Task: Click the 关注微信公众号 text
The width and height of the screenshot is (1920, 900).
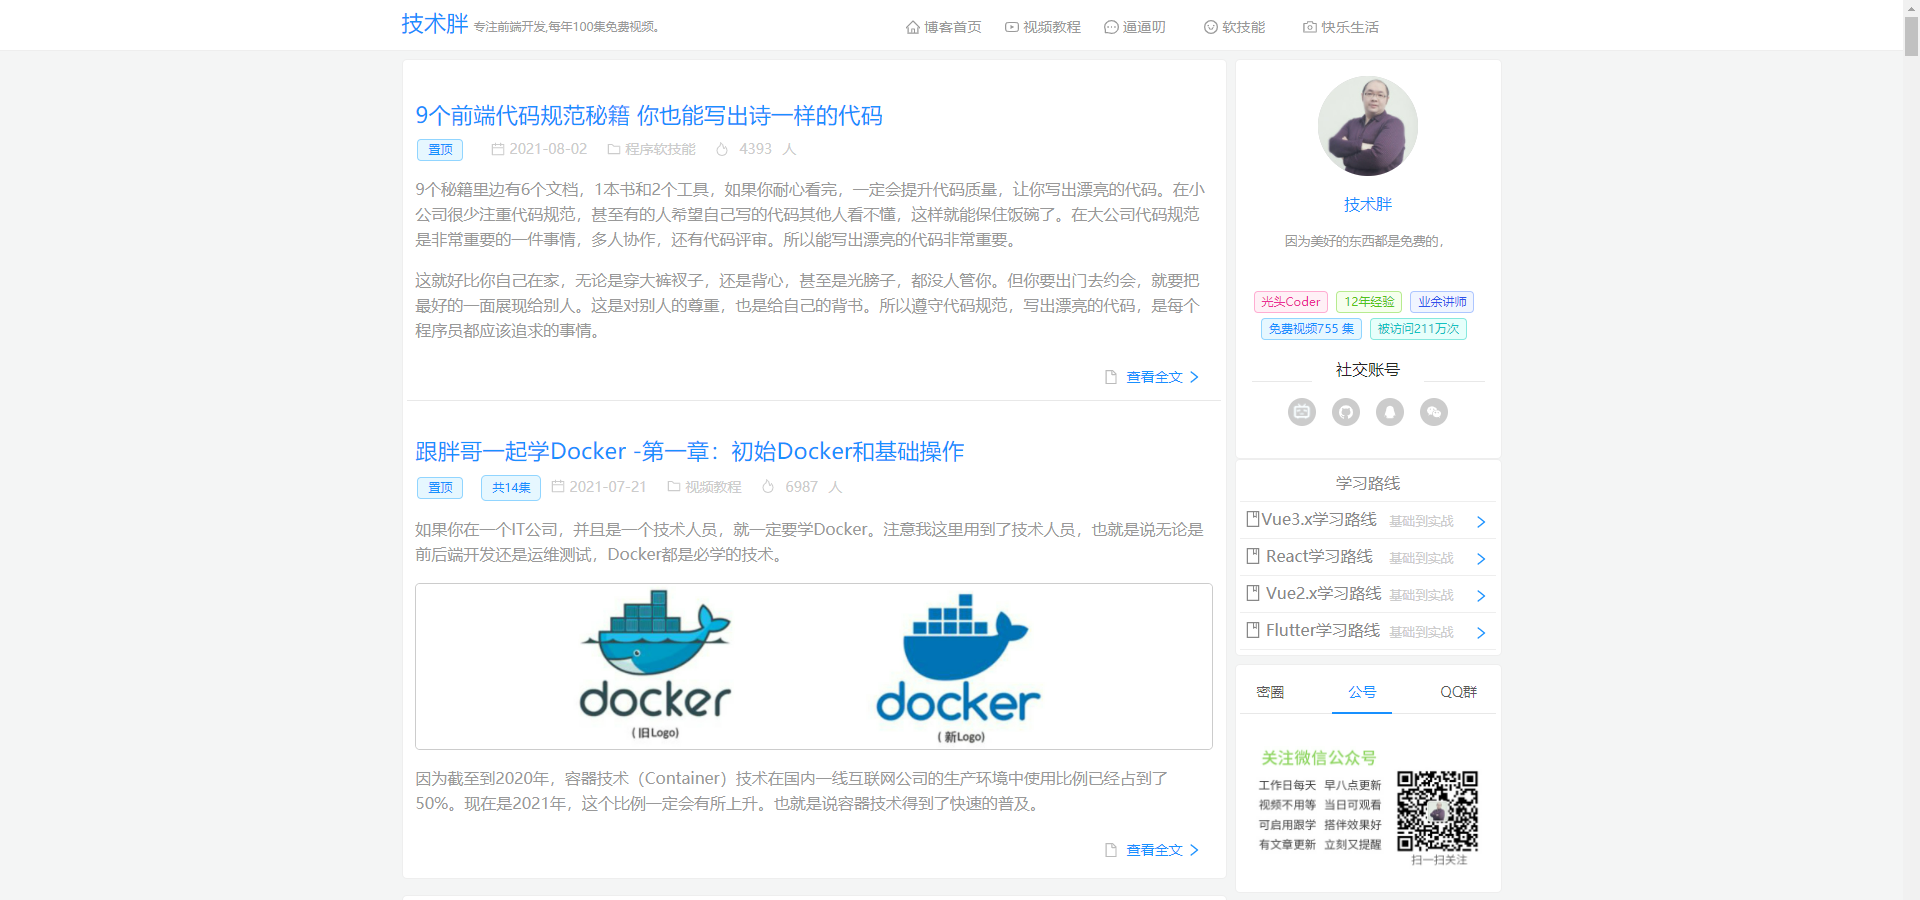Action: tap(1318, 758)
